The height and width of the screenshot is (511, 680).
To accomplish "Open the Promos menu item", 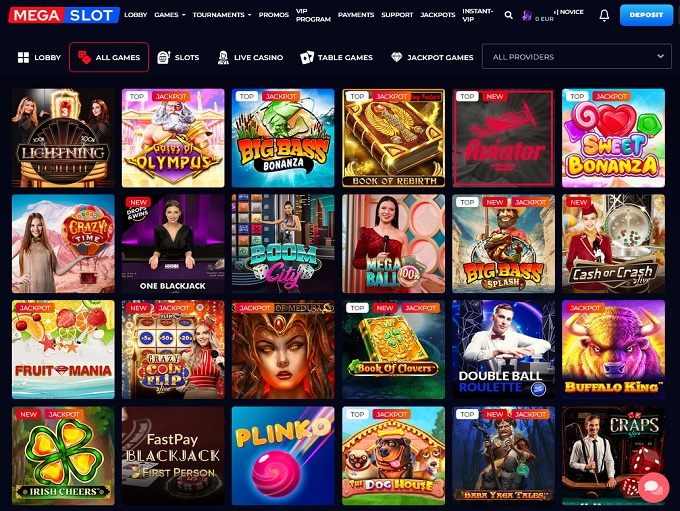I will click(x=274, y=15).
